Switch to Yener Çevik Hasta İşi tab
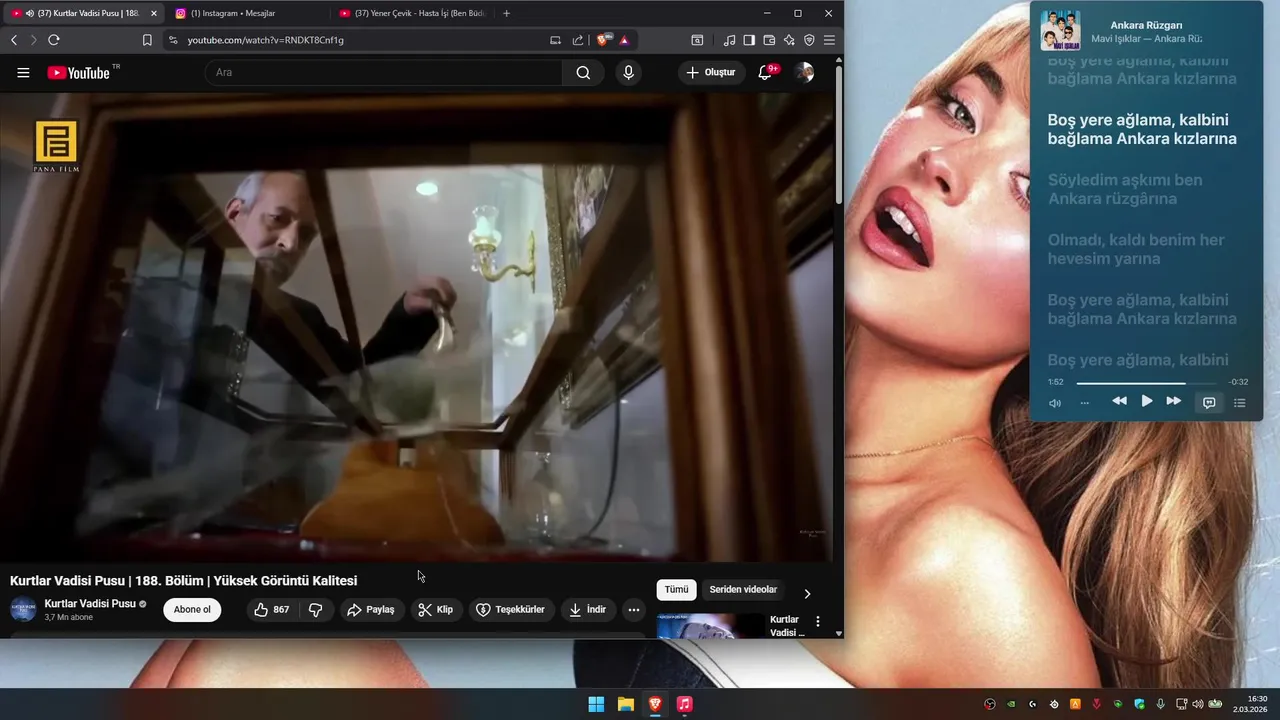1280x720 pixels. pyautogui.click(x=412, y=13)
